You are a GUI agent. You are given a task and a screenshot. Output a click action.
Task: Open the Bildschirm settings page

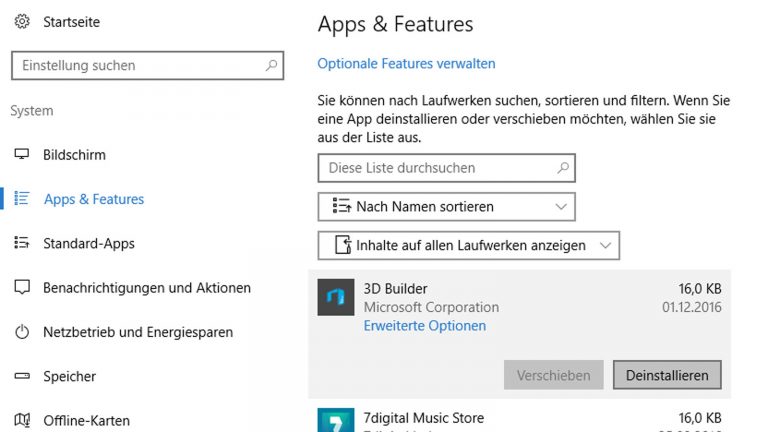(x=74, y=155)
